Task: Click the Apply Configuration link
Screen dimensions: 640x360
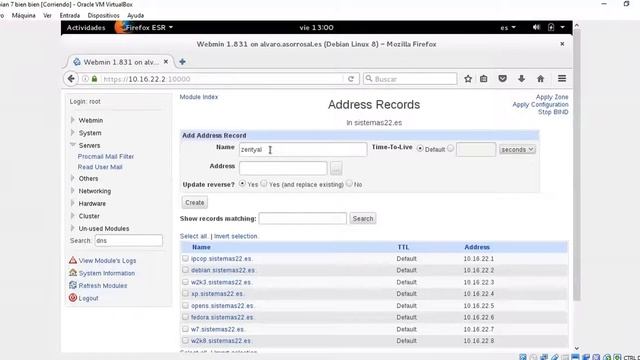Action: (x=540, y=104)
